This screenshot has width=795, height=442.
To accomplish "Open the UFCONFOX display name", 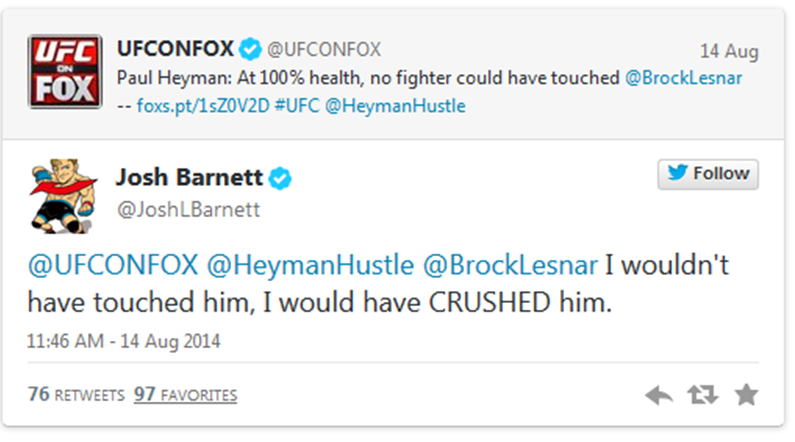I will click(x=176, y=48).
